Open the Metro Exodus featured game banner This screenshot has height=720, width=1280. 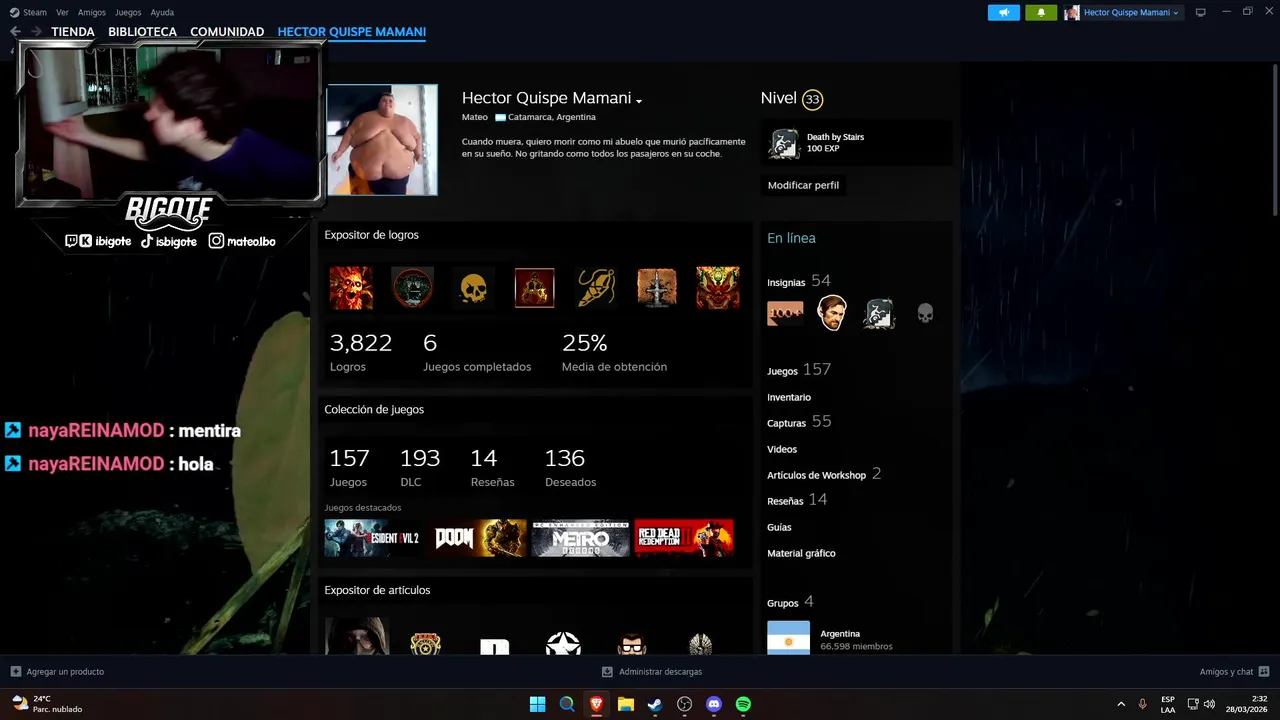tap(580, 538)
